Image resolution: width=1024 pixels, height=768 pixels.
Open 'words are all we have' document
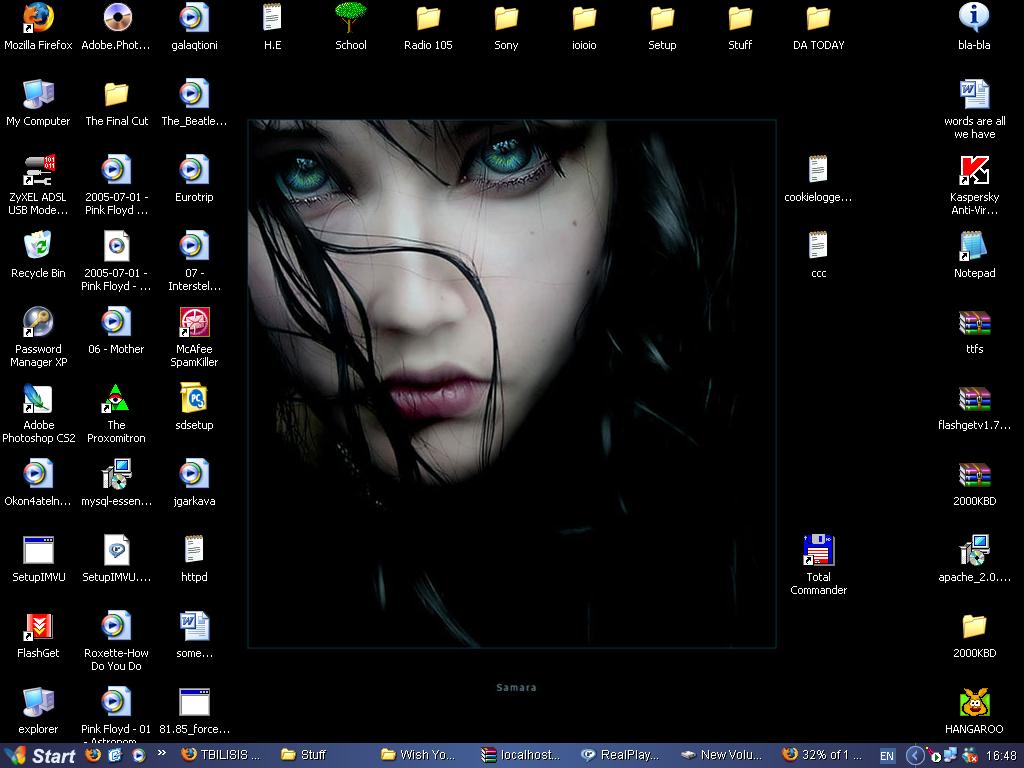coord(974,94)
